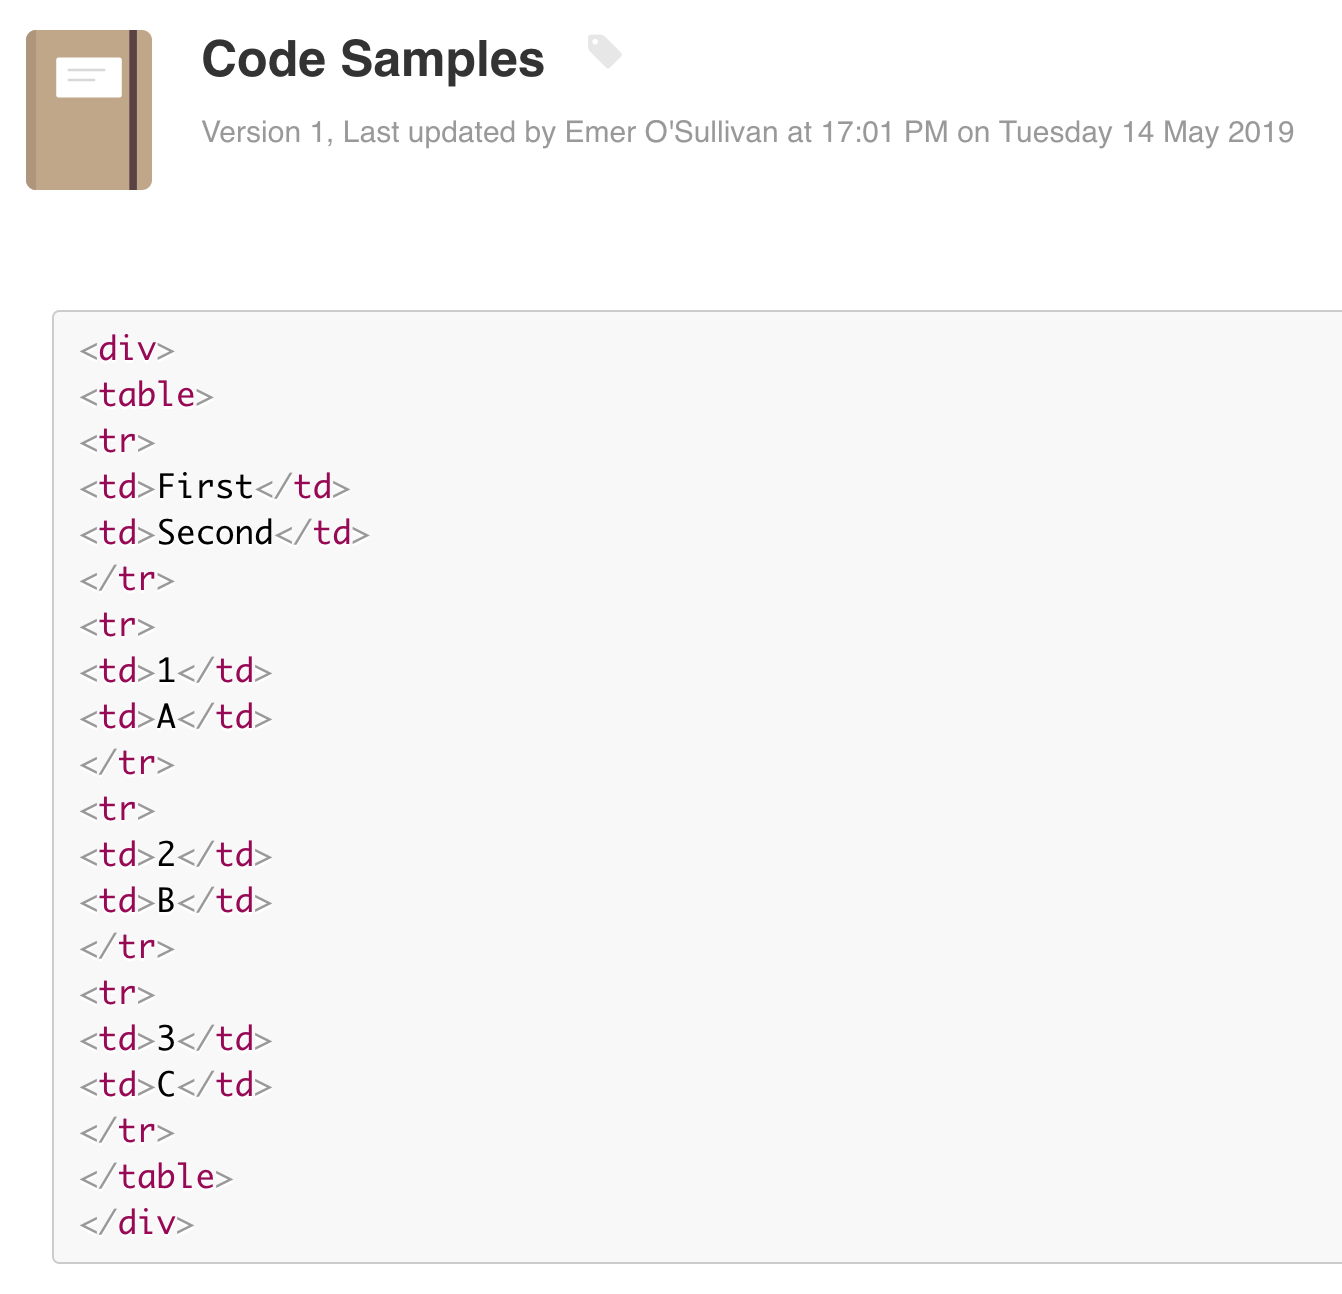
Task: Click the <td>B</td> code line
Action: (x=176, y=900)
